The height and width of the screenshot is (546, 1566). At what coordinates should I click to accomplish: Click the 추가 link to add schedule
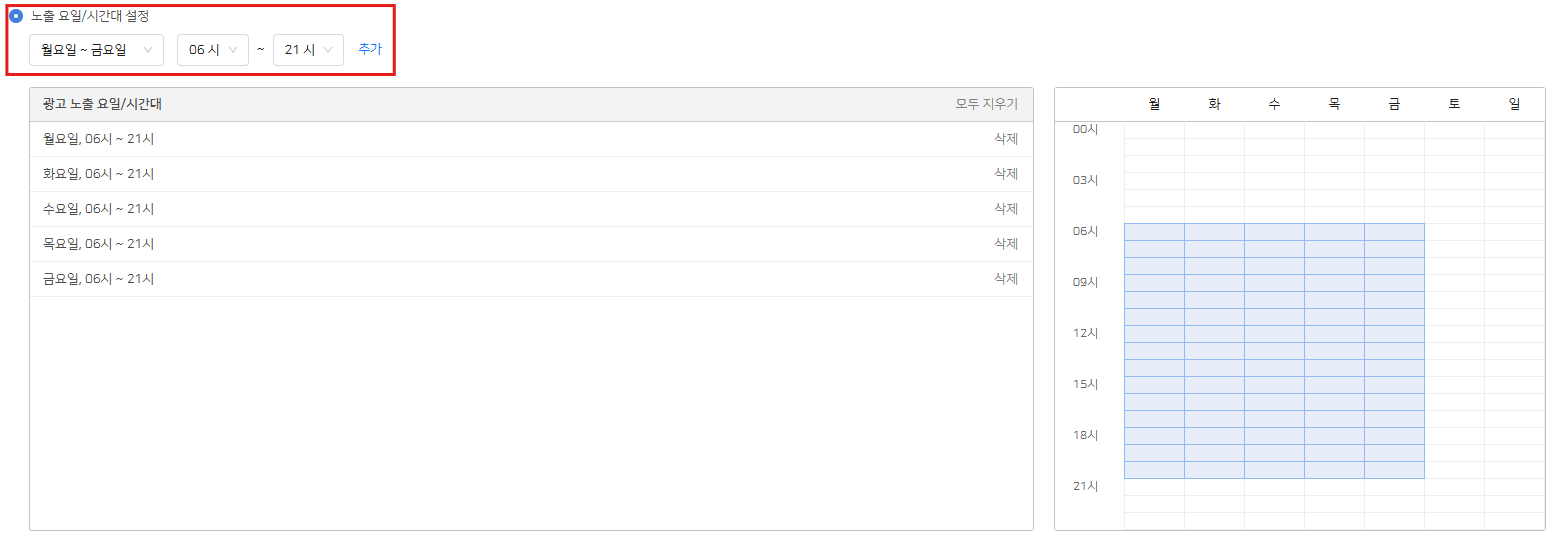370,49
